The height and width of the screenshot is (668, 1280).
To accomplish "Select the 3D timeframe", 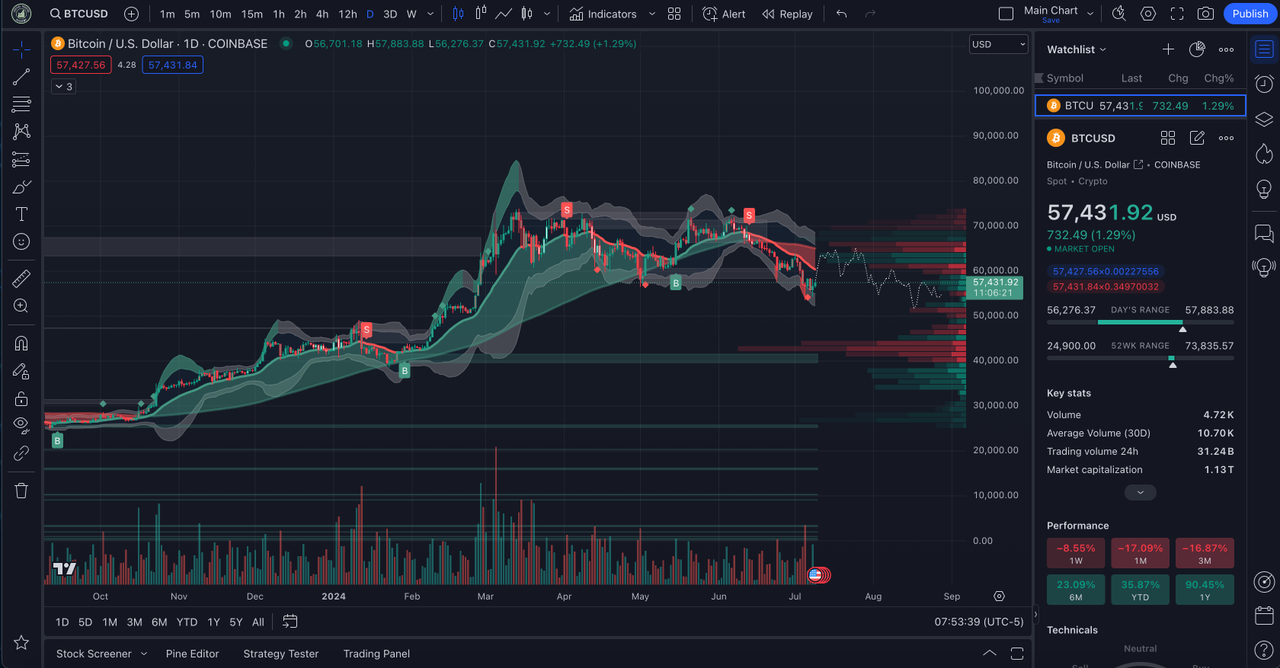I will tap(390, 14).
